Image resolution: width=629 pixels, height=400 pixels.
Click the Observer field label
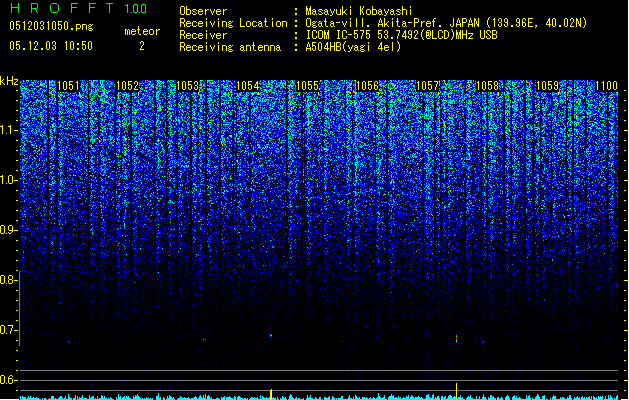(203, 11)
